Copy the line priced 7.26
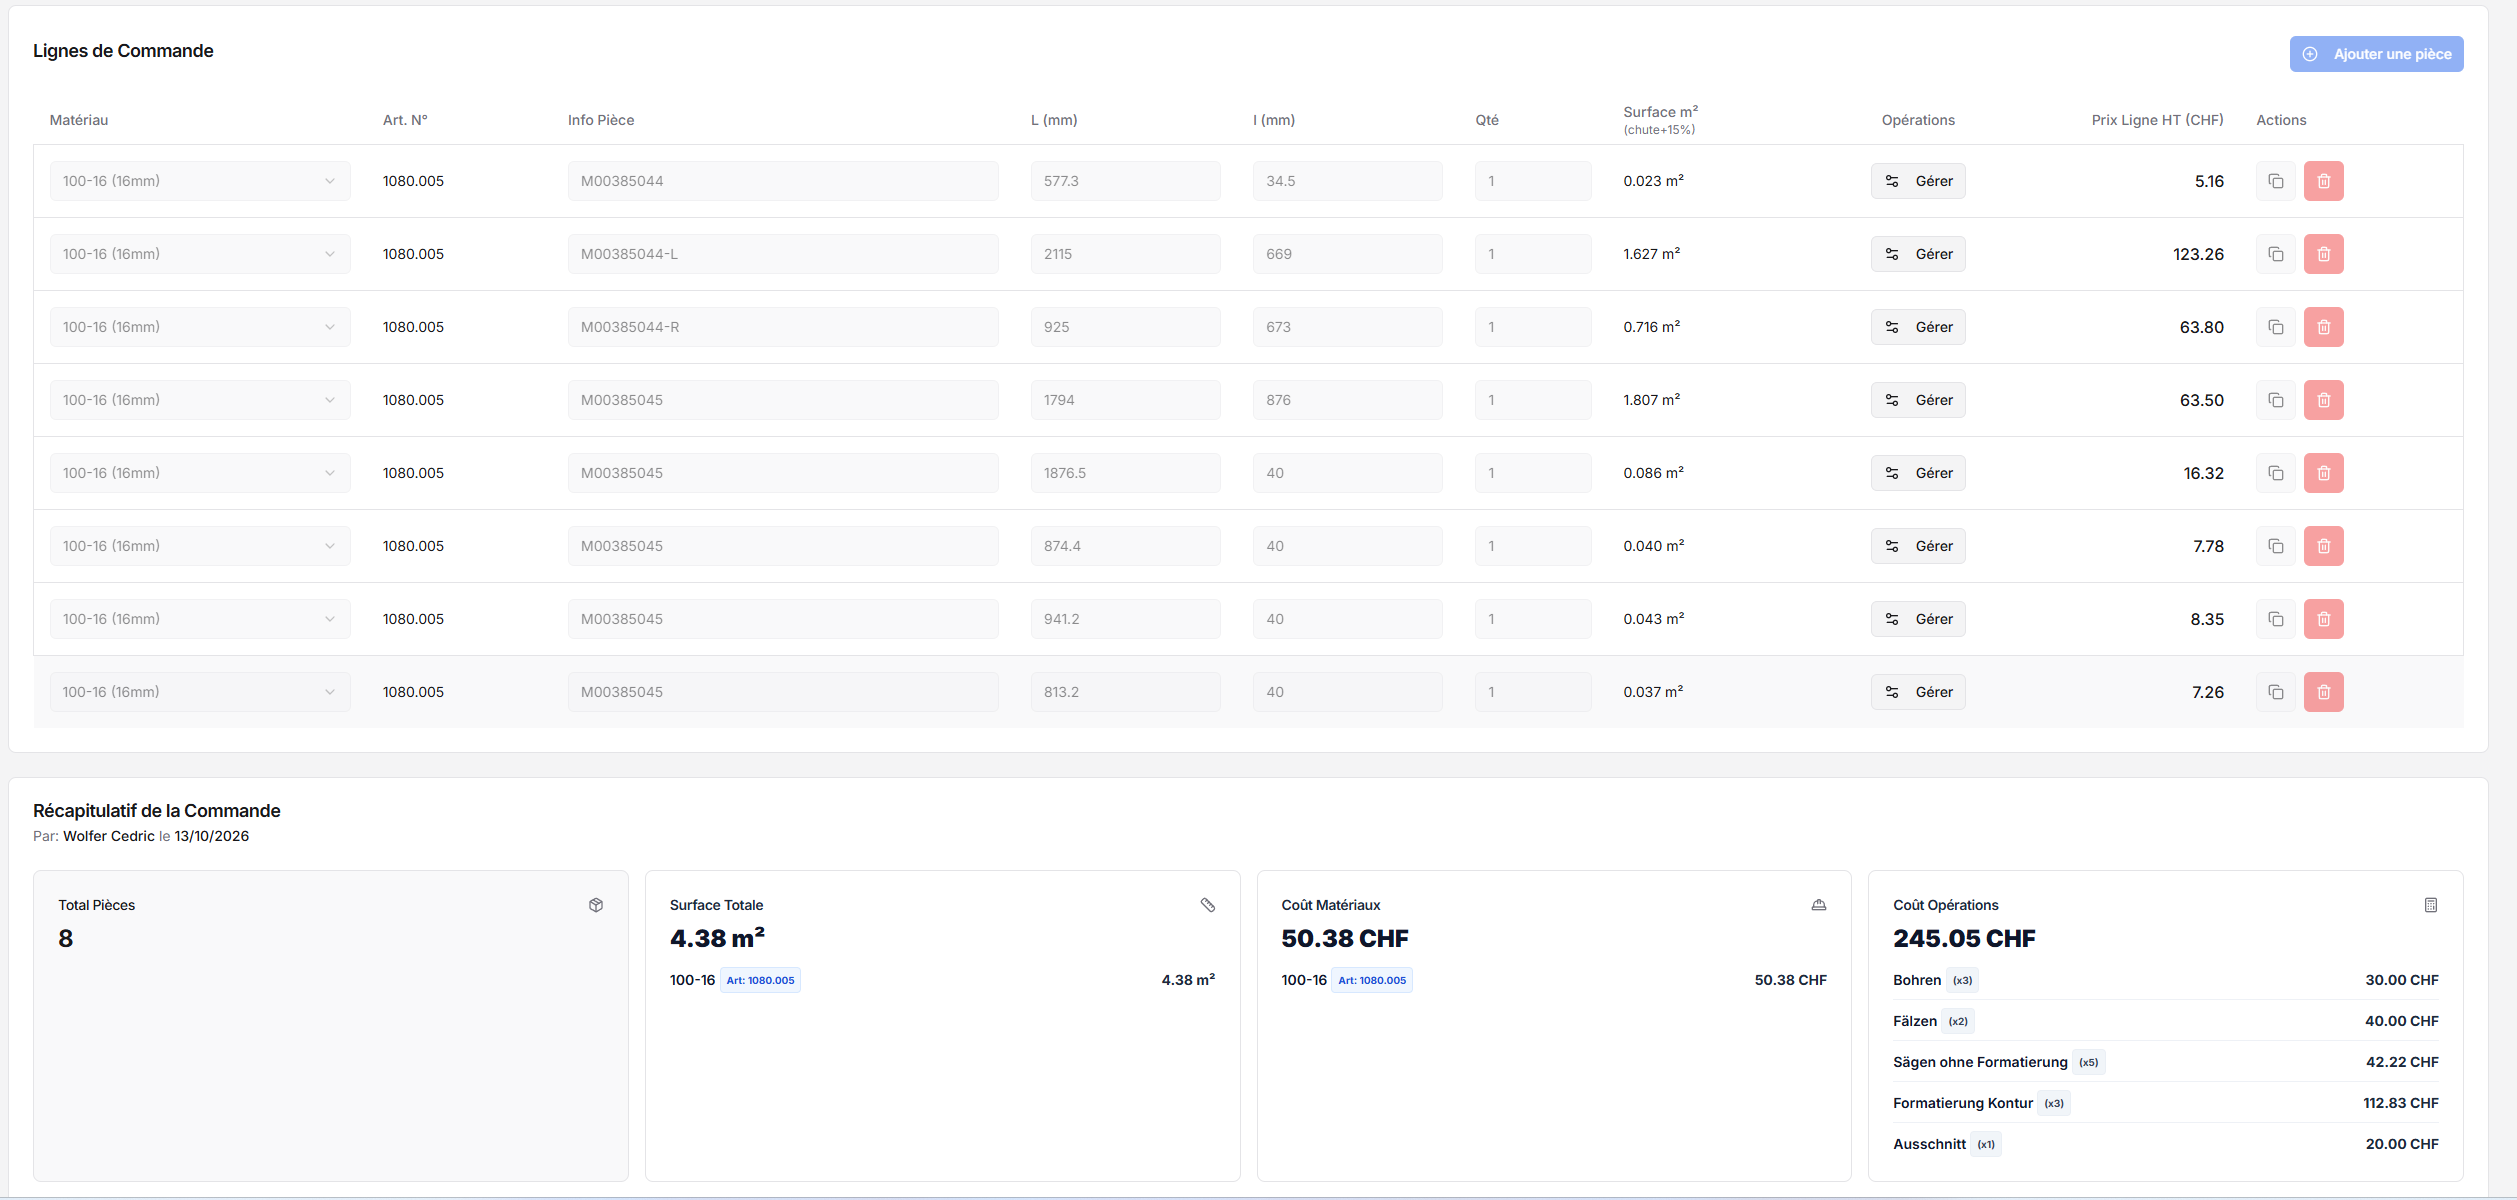 (x=2275, y=692)
